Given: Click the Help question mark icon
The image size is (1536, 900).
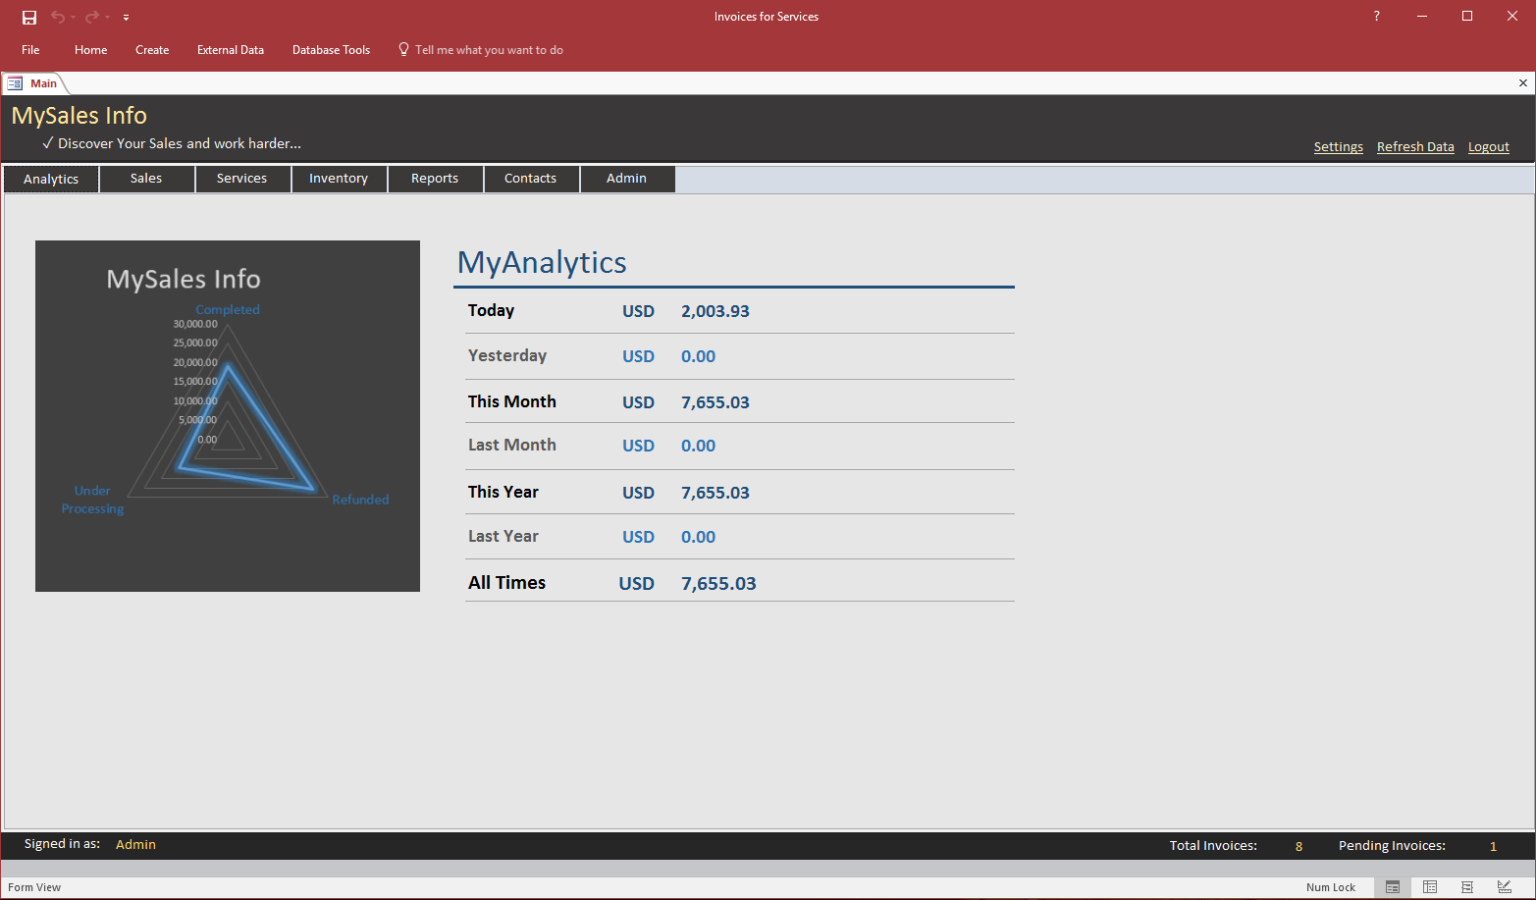Looking at the screenshot, I should 1377,16.
